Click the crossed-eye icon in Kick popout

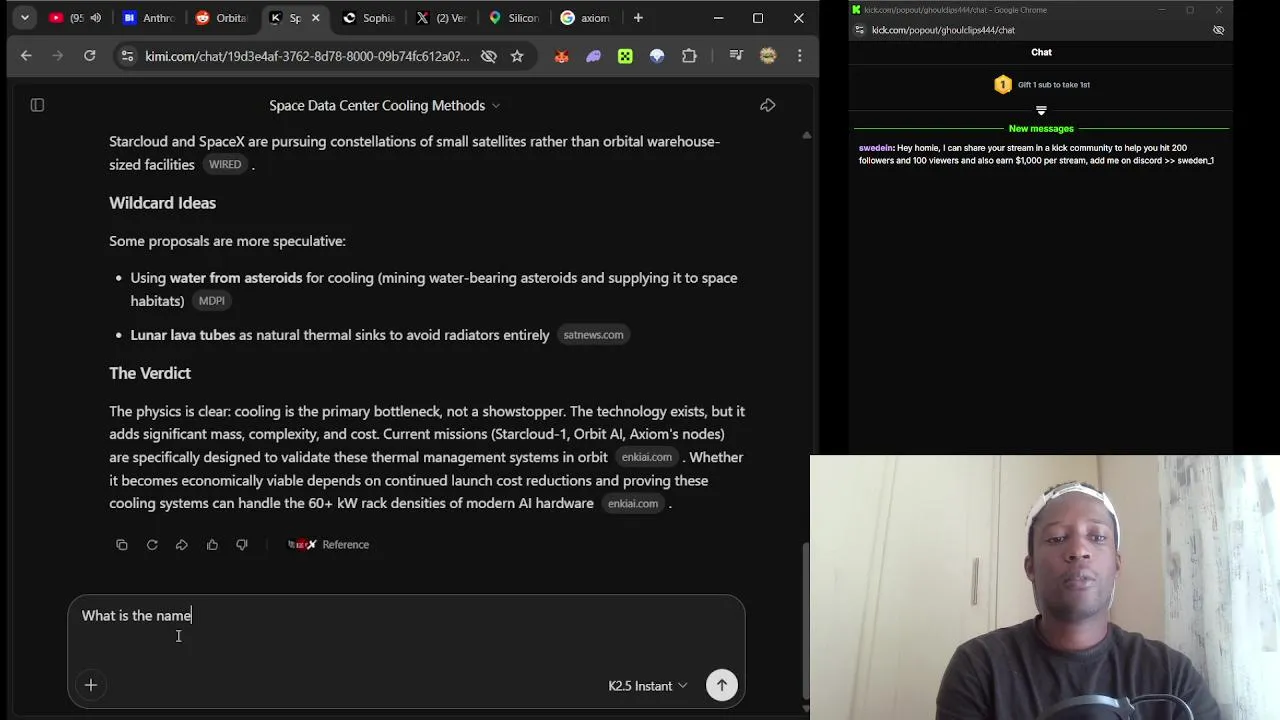point(1218,30)
